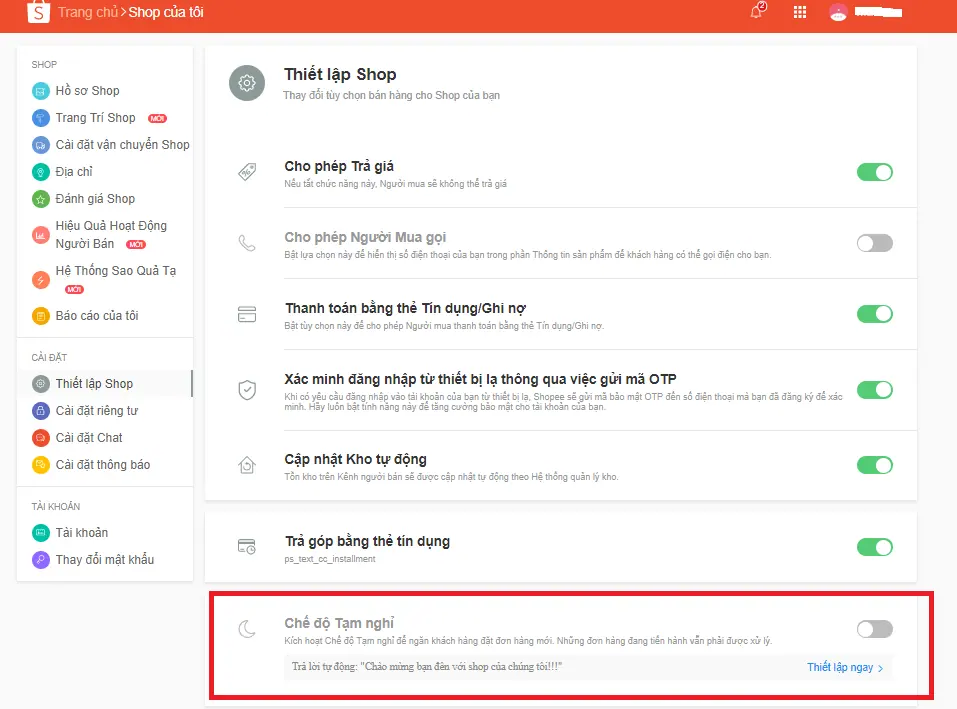This screenshot has width=957, height=709.
Task: Click the Báo cáo của tôi icon
Action: [40, 316]
